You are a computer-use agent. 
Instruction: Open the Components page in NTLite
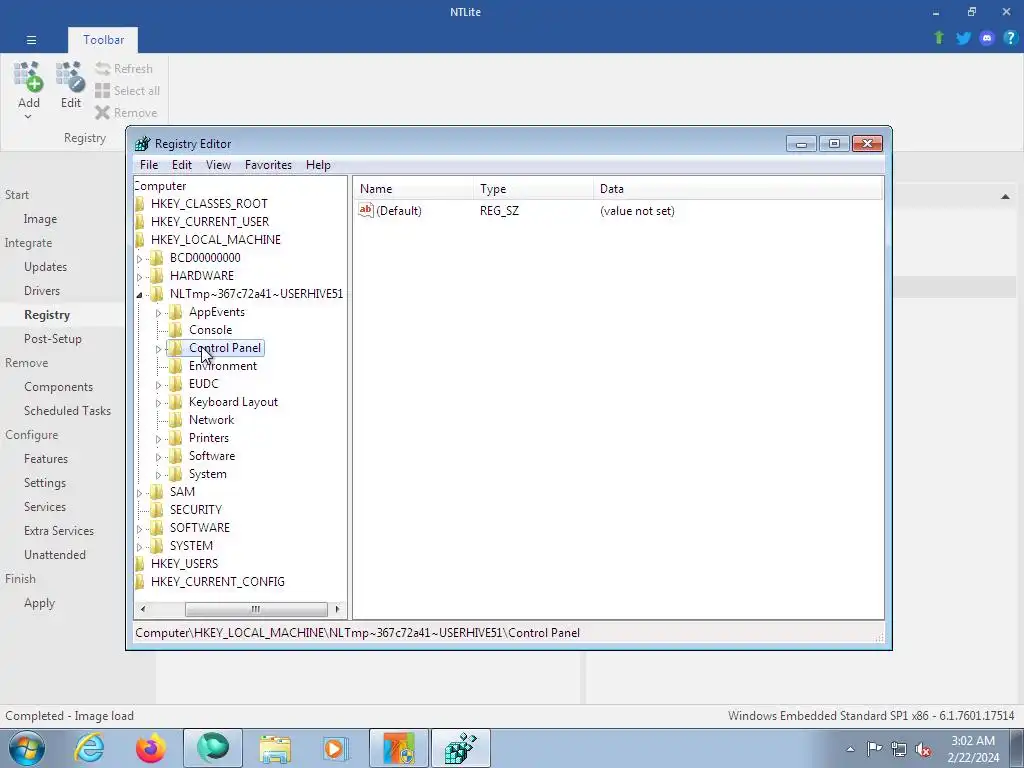coord(58,387)
